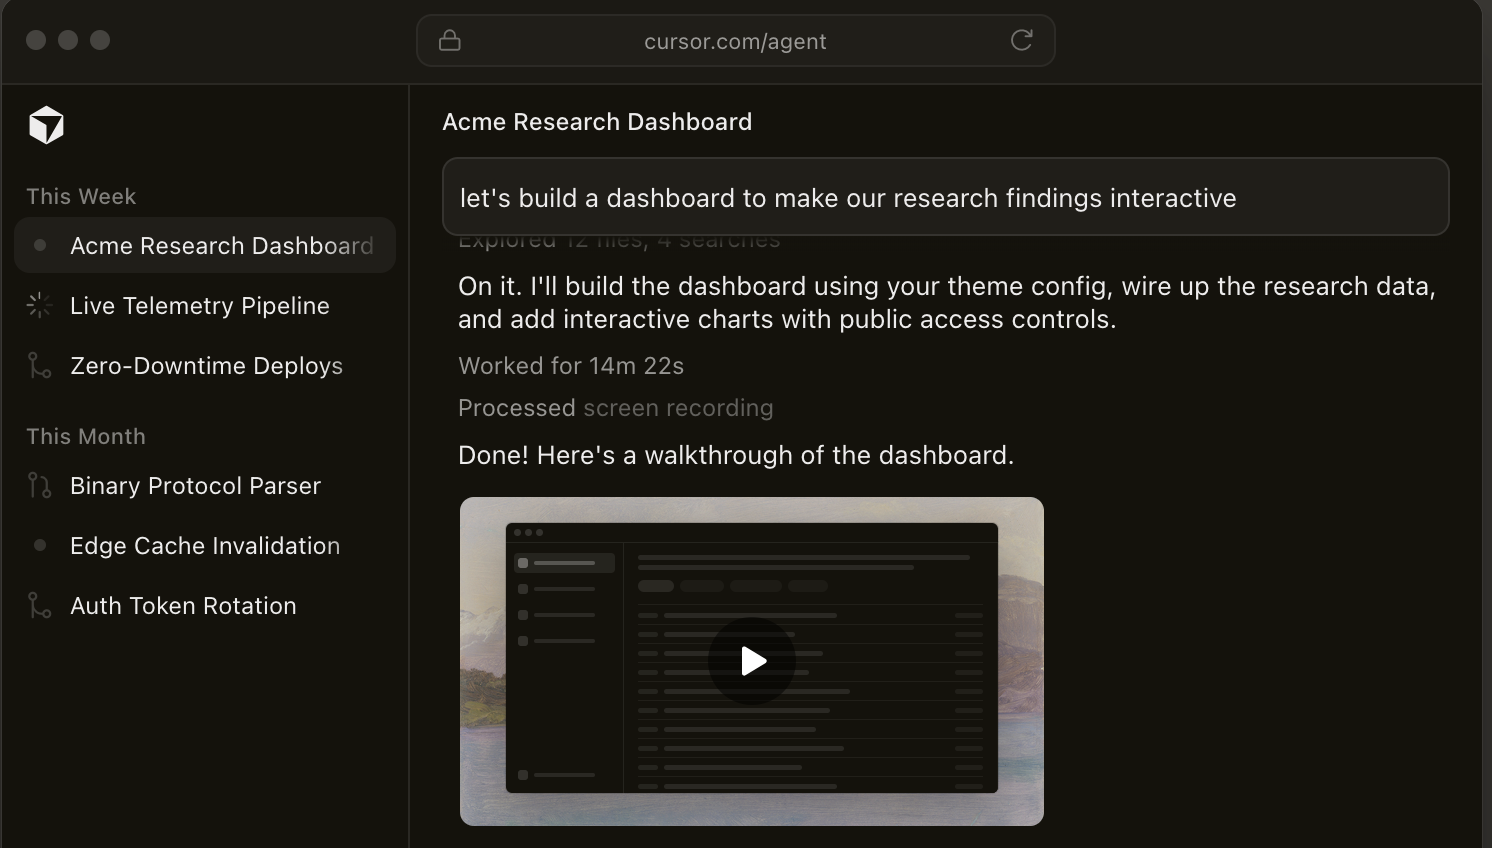
Task: Click the status dot beside Acme Research Dashboard
Action: pyautogui.click(x=39, y=245)
